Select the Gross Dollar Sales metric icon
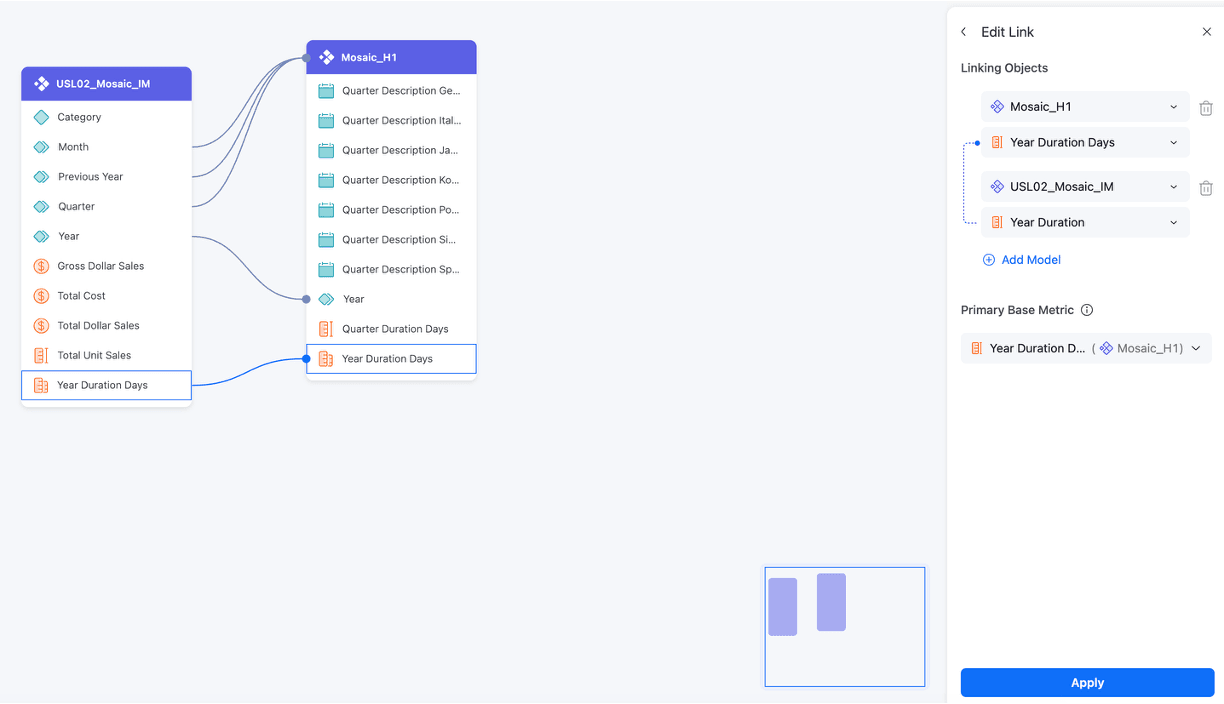1224x704 pixels. coord(41,266)
